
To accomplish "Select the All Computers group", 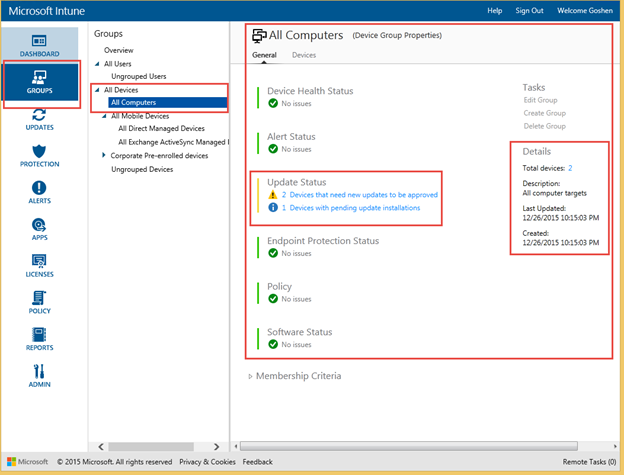I will tap(168, 103).
